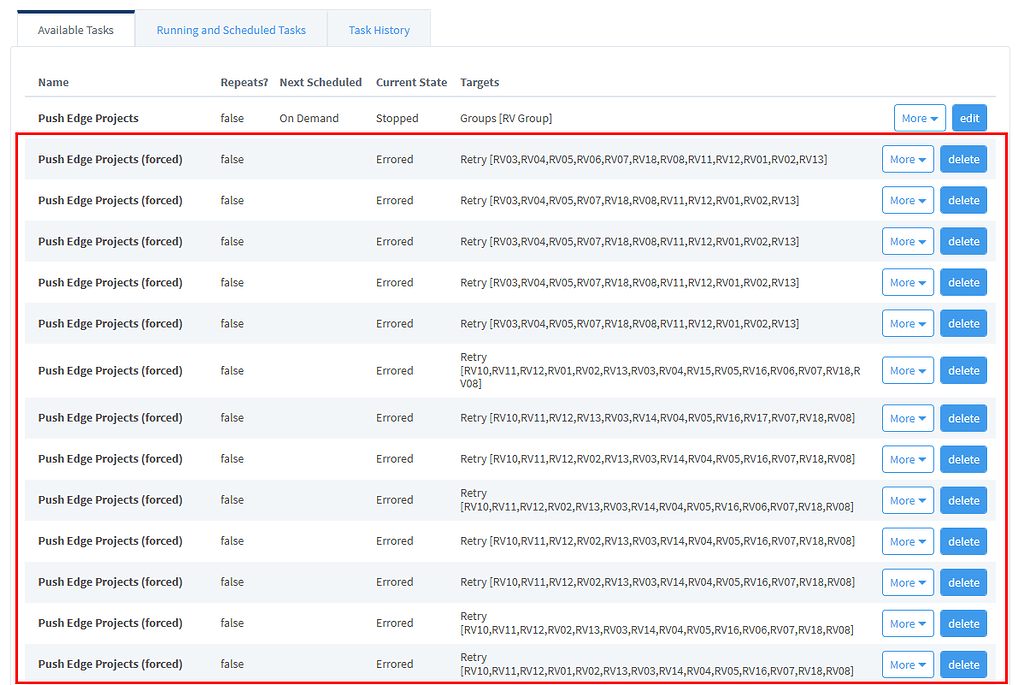Open the More menu on the first errored row
1024x685 pixels.
click(x=907, y=158)
